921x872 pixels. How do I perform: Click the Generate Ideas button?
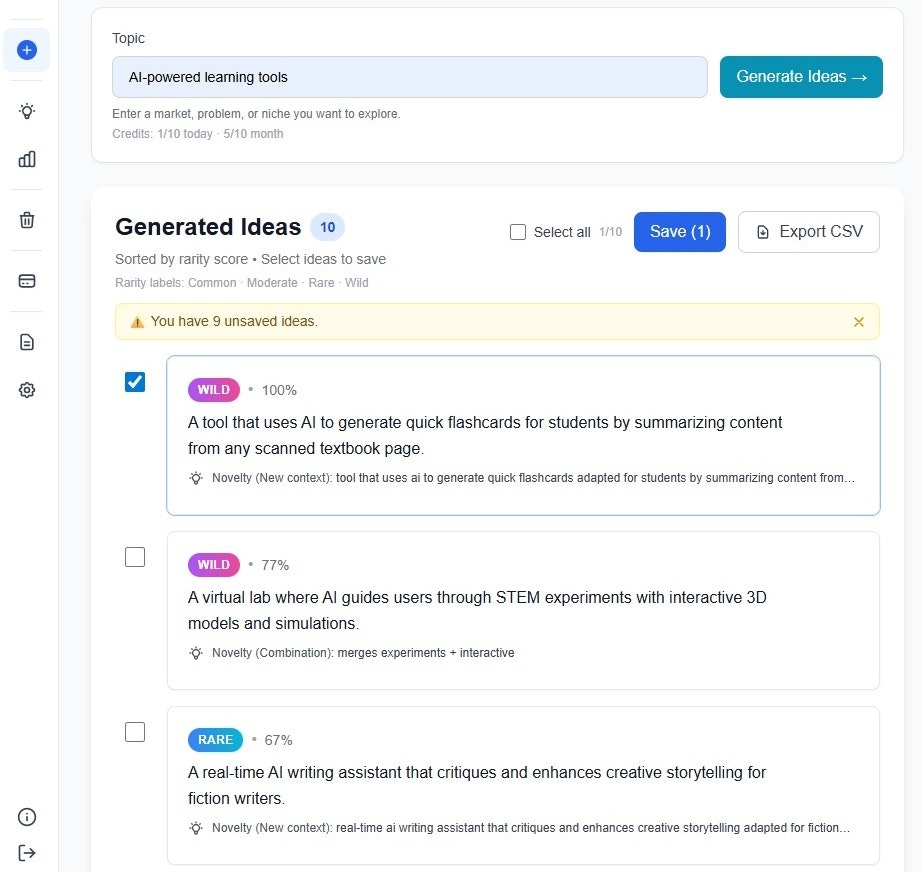pos(800,76)
